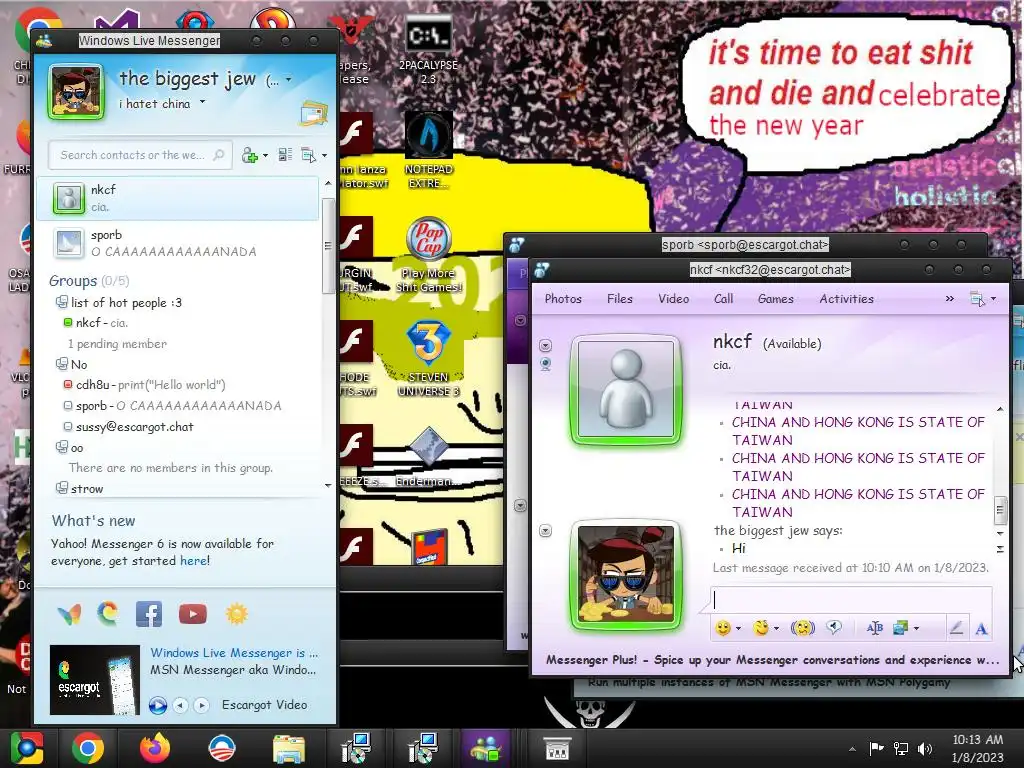Image resolution: width=1024 pixels, height=768 pixels.
Task: Select the text mode A icon
Action: pos(981,628)
